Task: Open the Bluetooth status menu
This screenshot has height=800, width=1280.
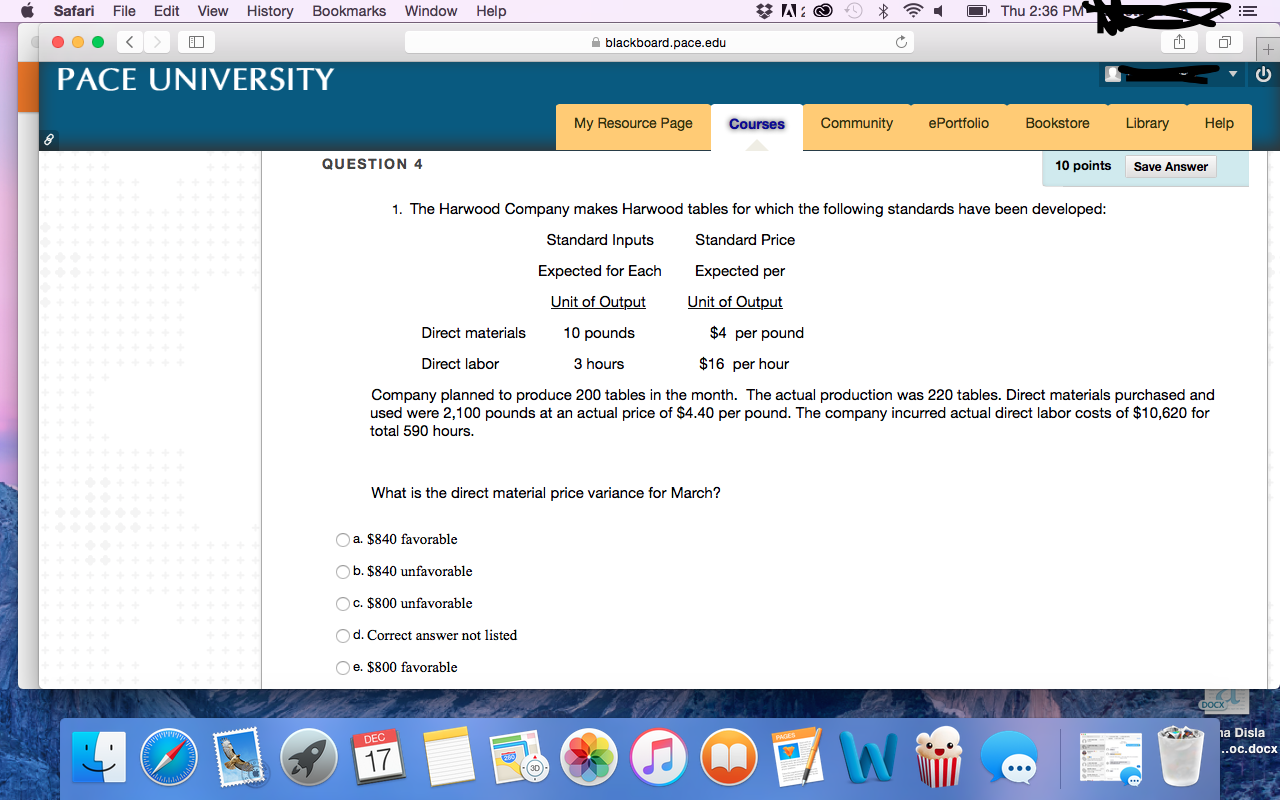Action: [883, 11]
